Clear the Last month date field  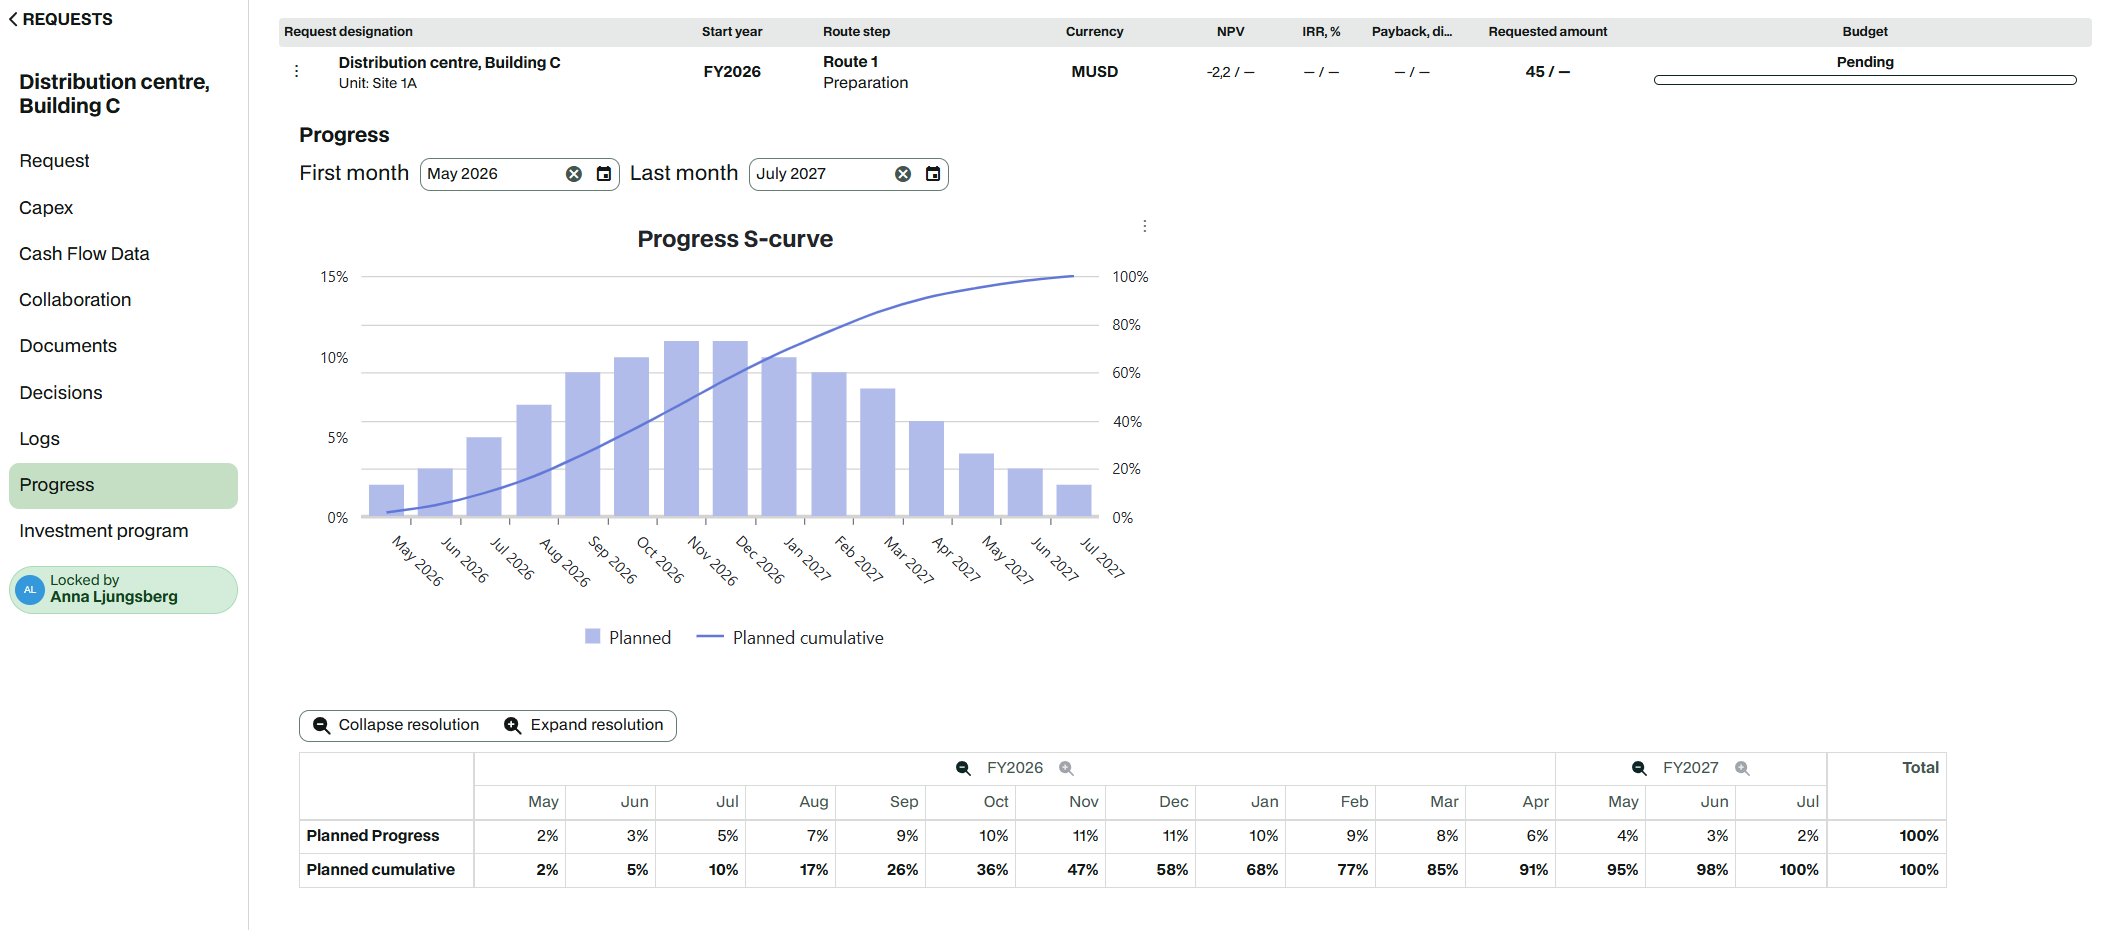tap(903, 174)
